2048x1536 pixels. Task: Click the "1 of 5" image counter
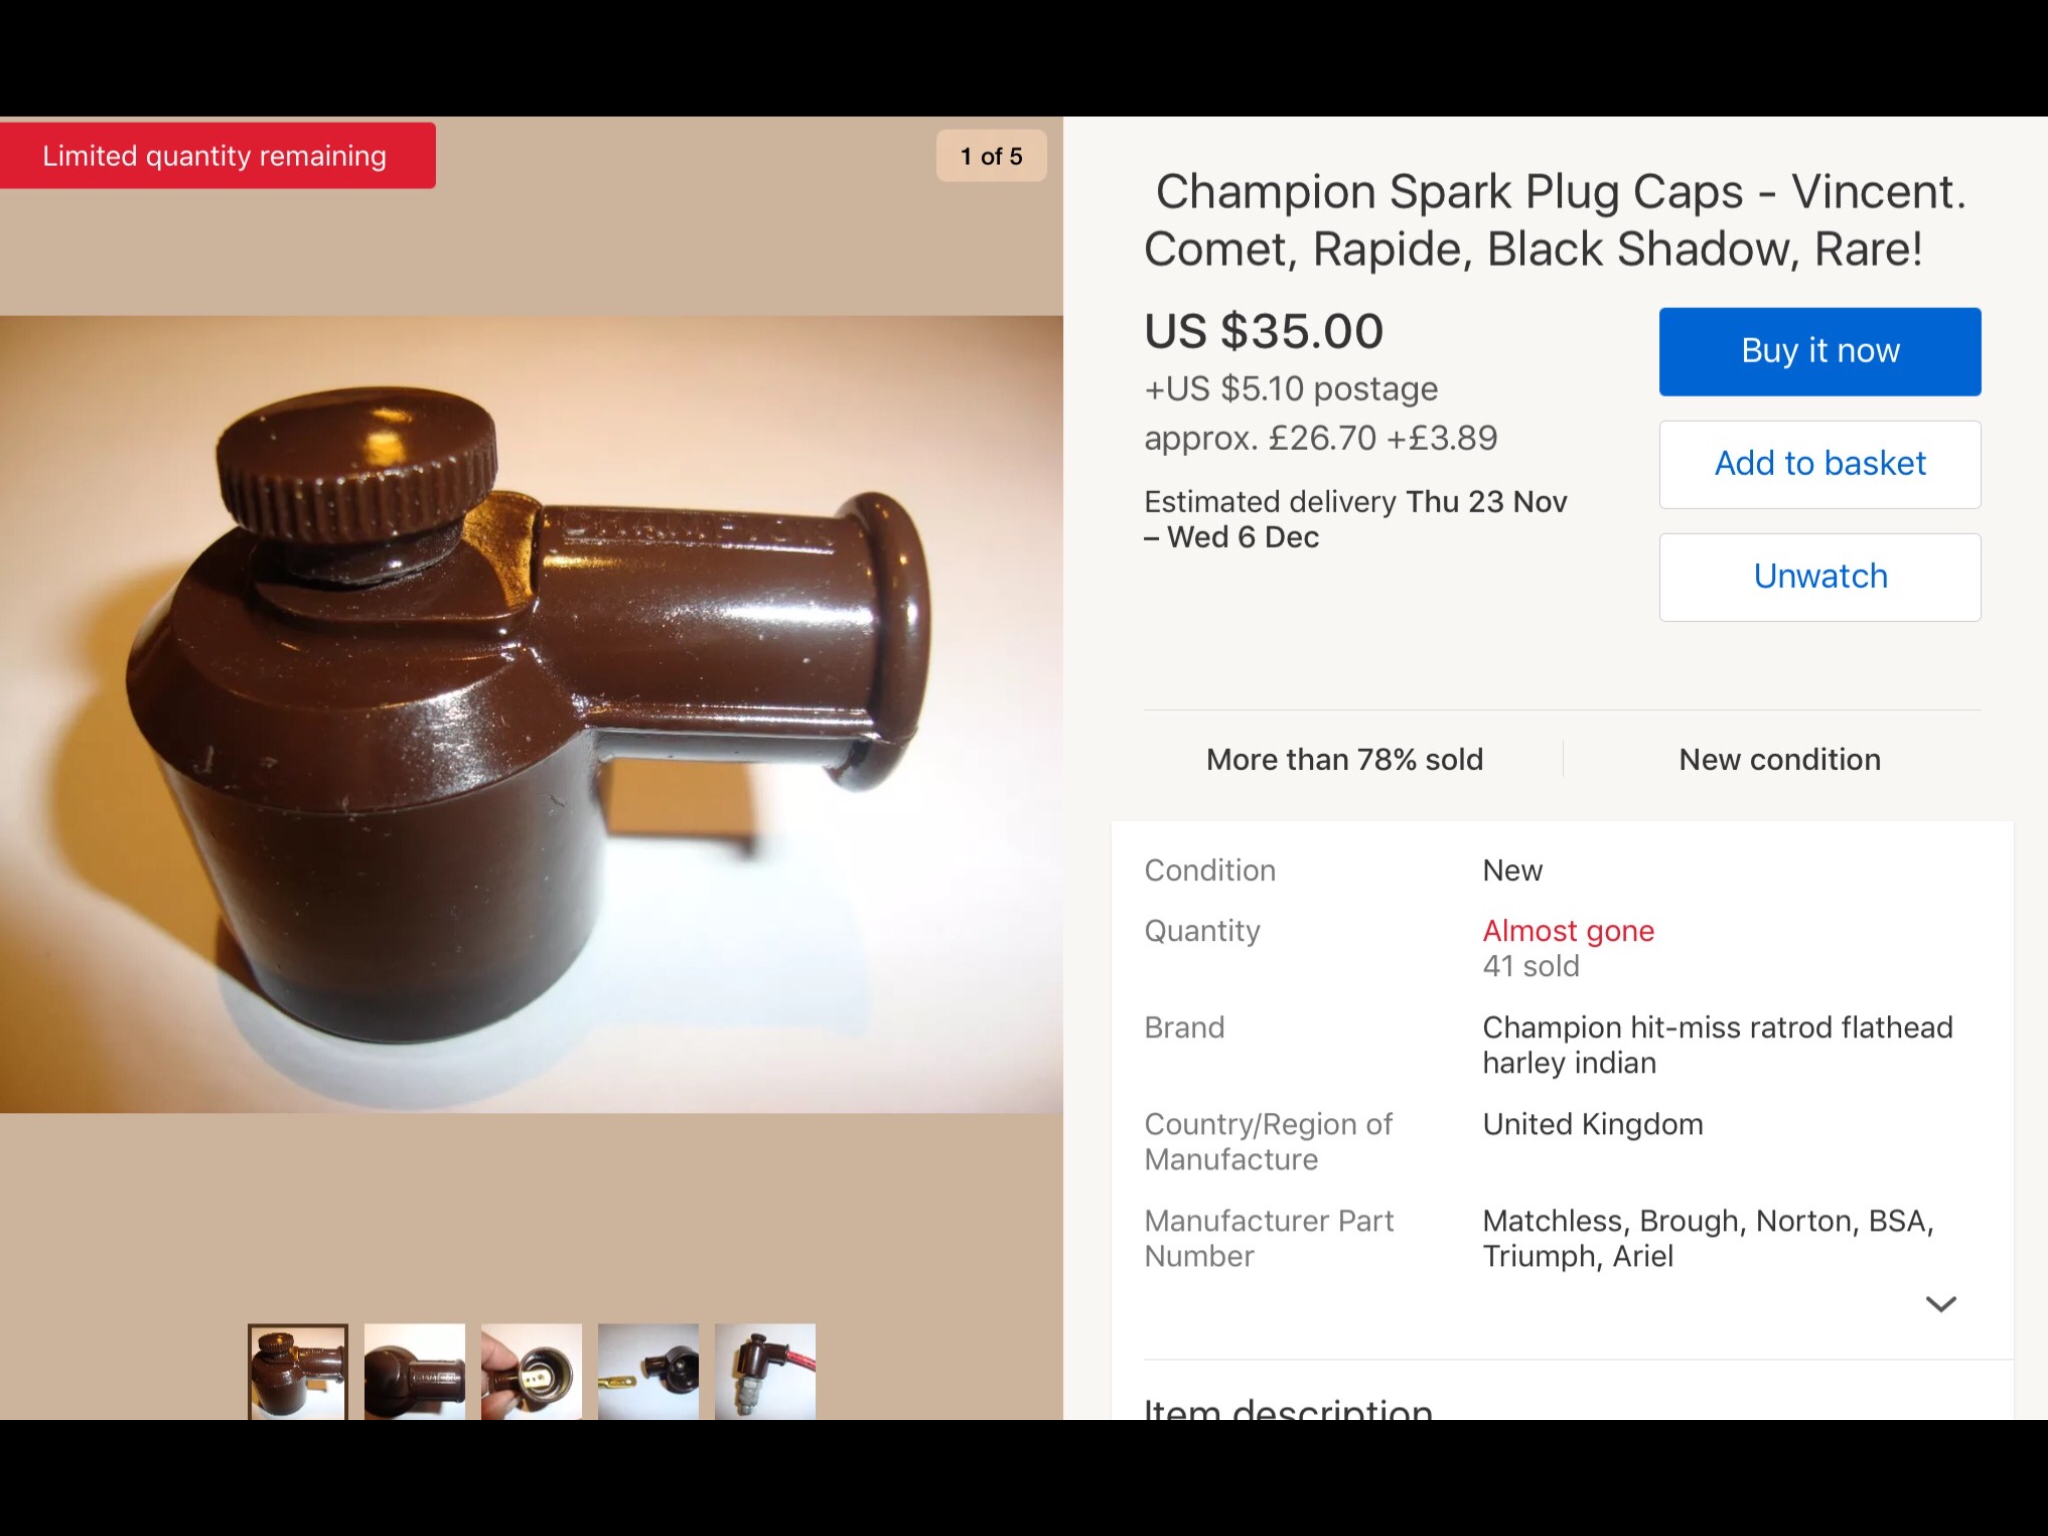coord(991,156)
